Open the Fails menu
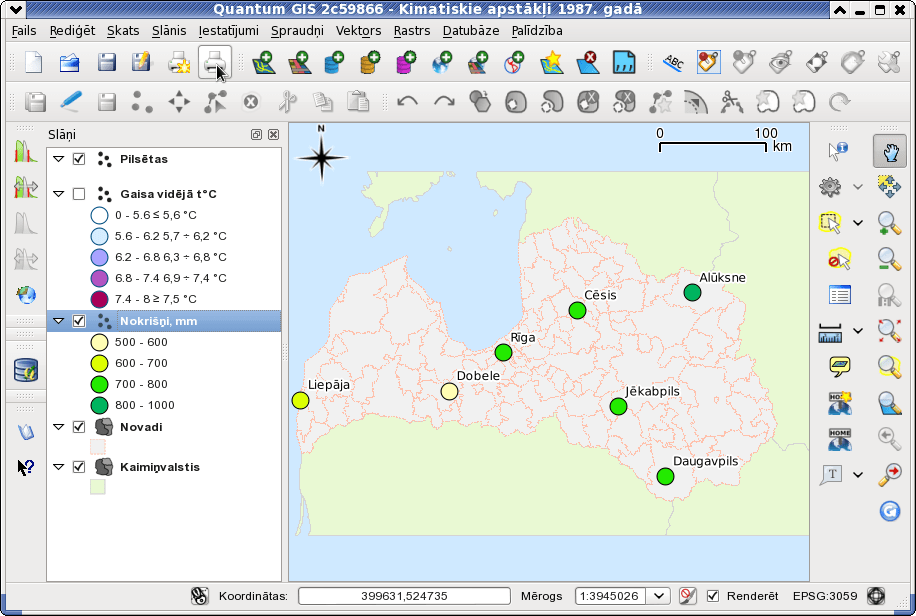 coord(23,30)
